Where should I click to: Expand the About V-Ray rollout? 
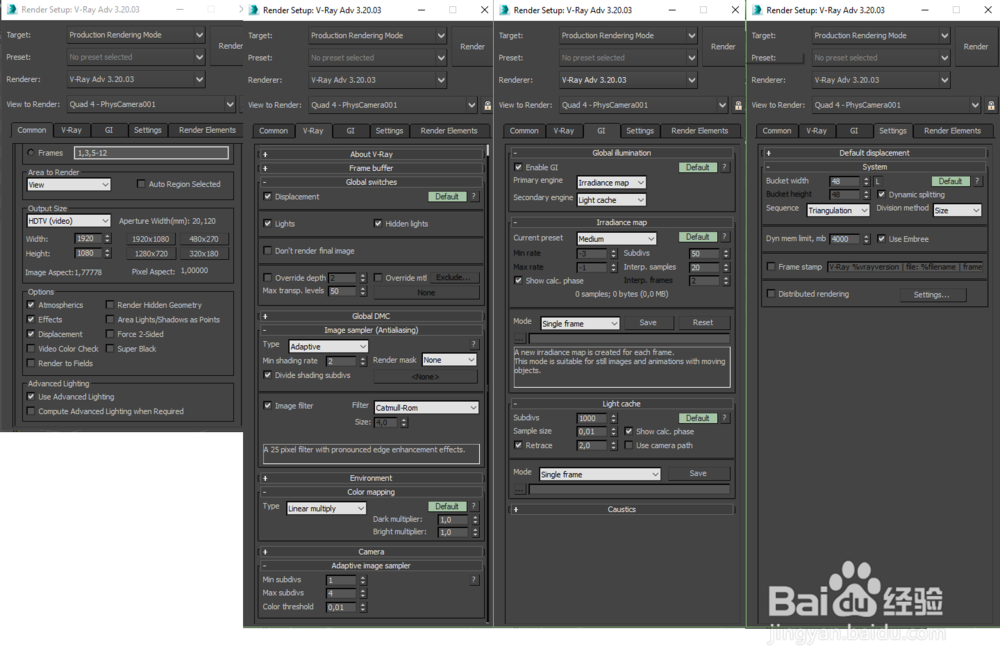tap(371, 154)
